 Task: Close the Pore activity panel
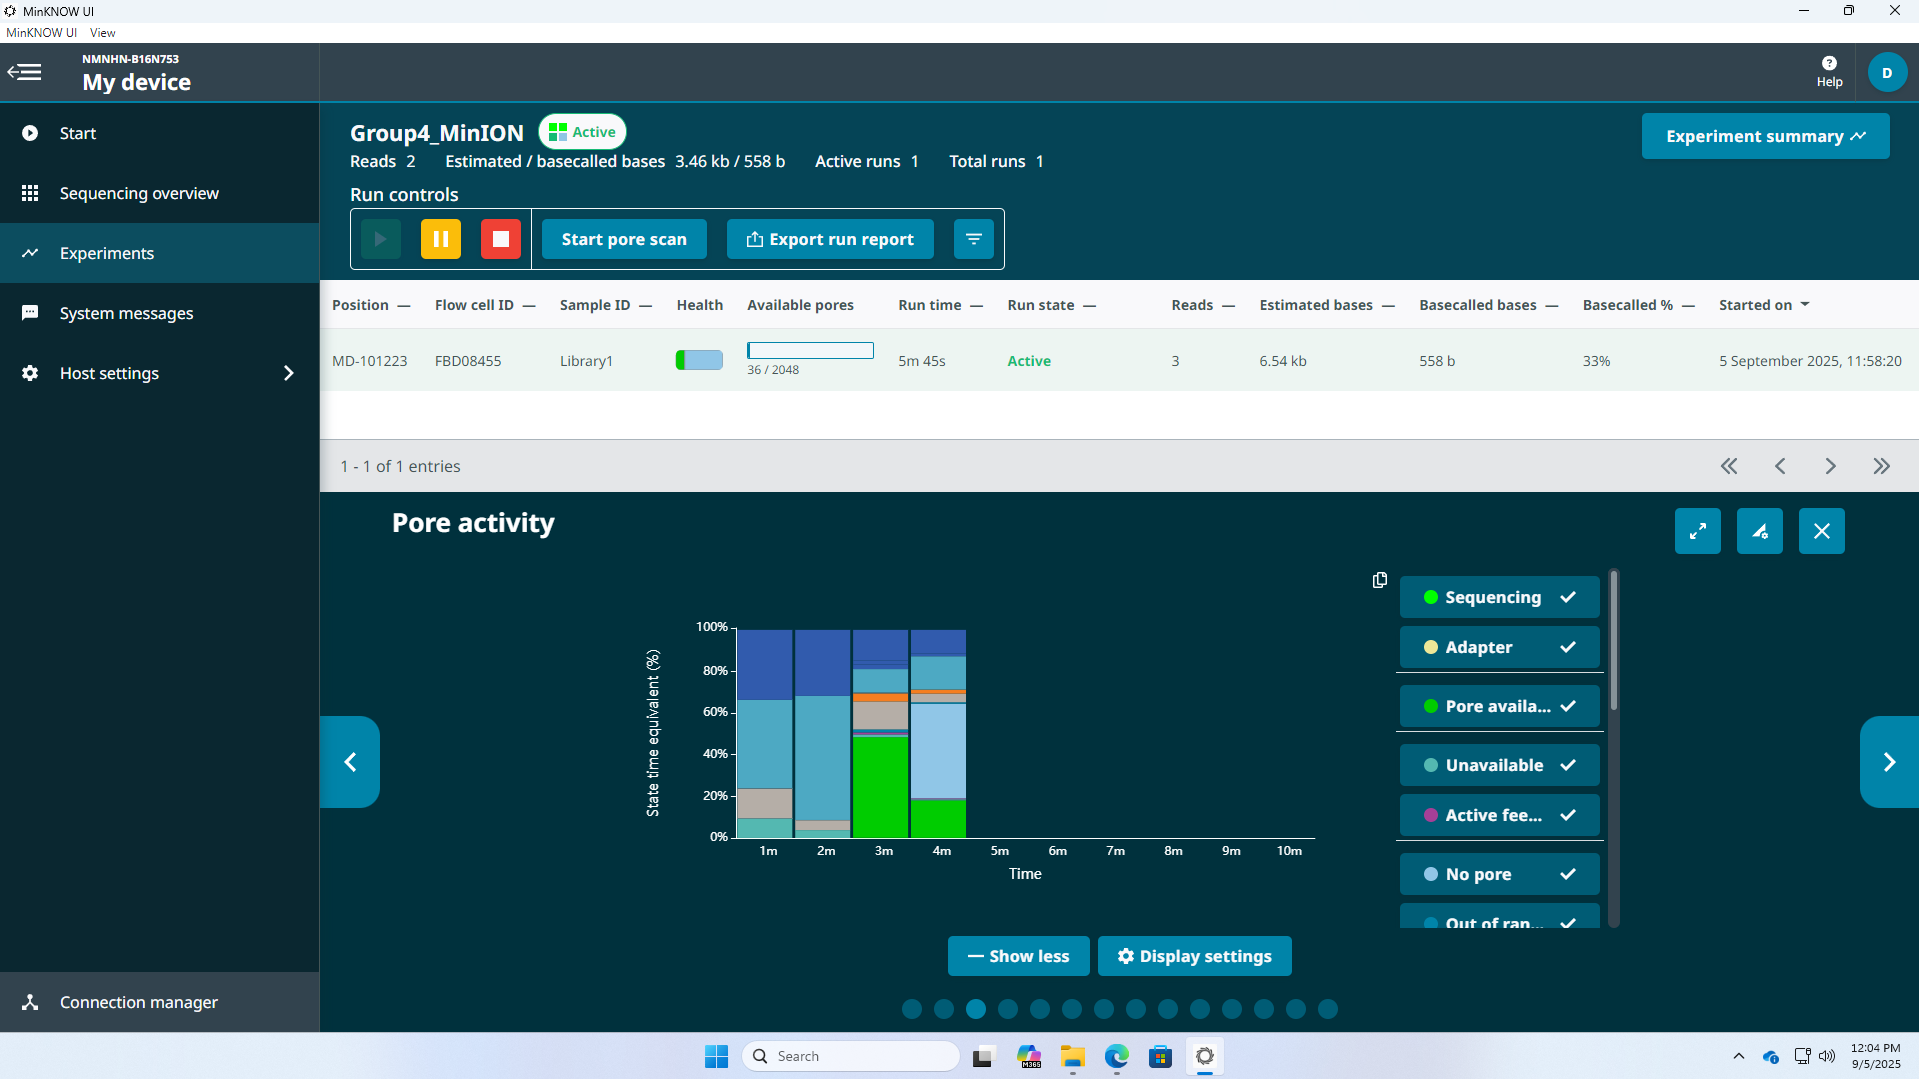coord(1821,531)
